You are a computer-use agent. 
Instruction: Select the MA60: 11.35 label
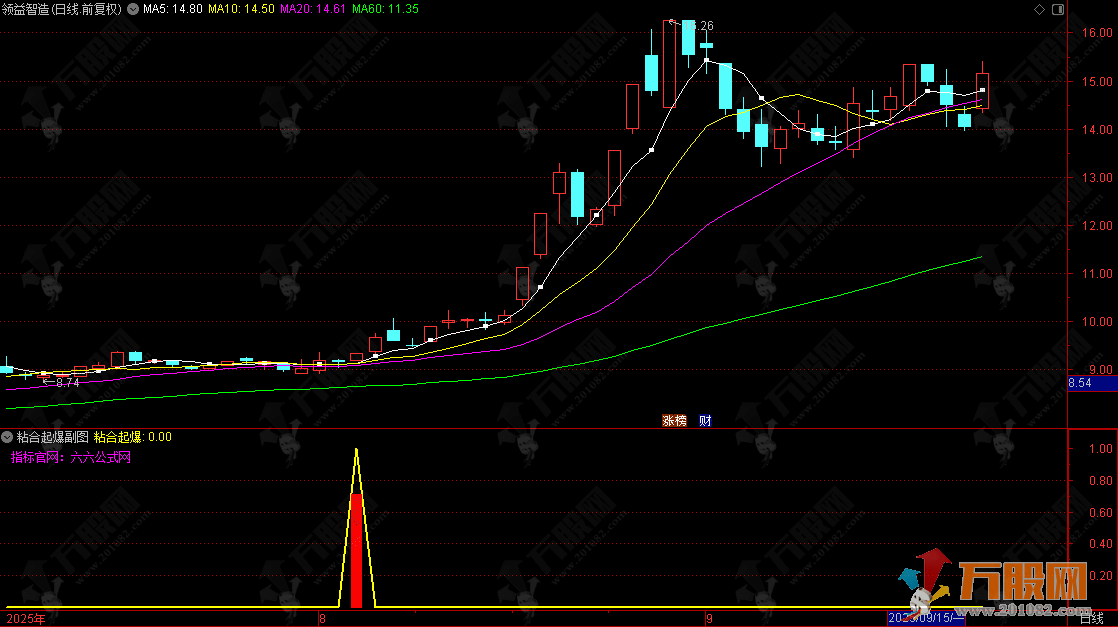click(385, 9)
